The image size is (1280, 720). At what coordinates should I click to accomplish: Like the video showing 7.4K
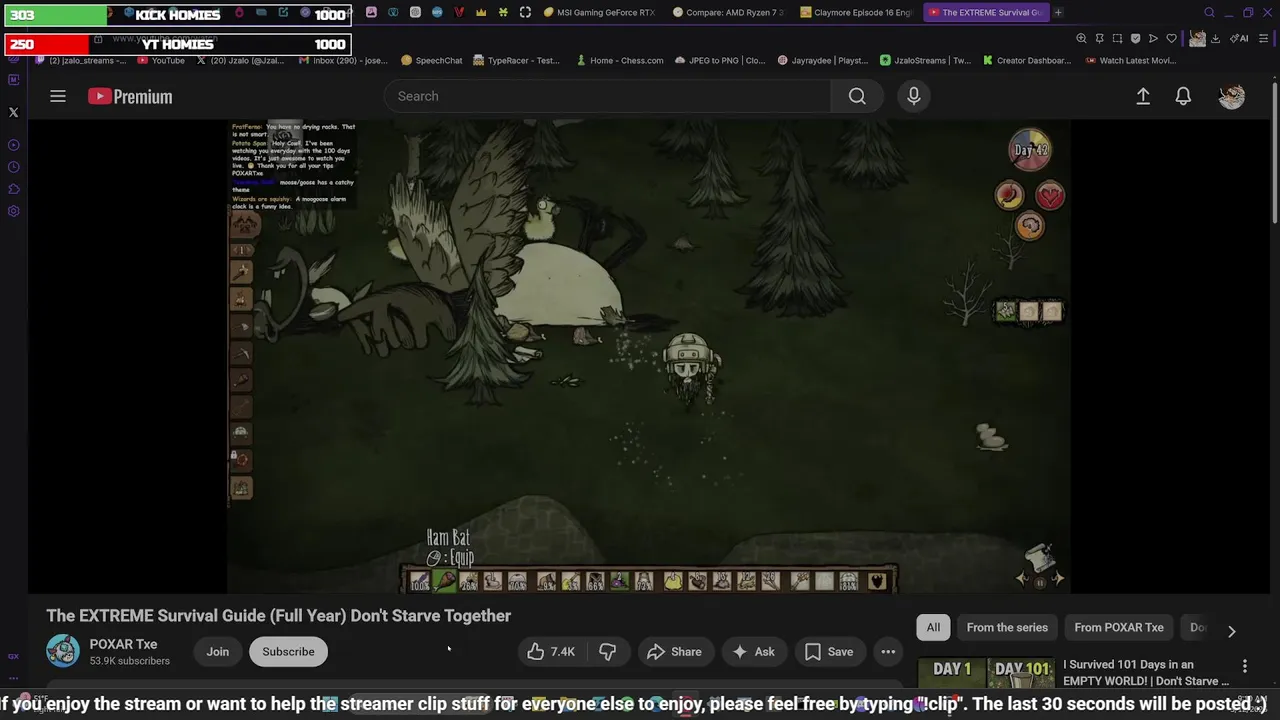click(551, 652)
